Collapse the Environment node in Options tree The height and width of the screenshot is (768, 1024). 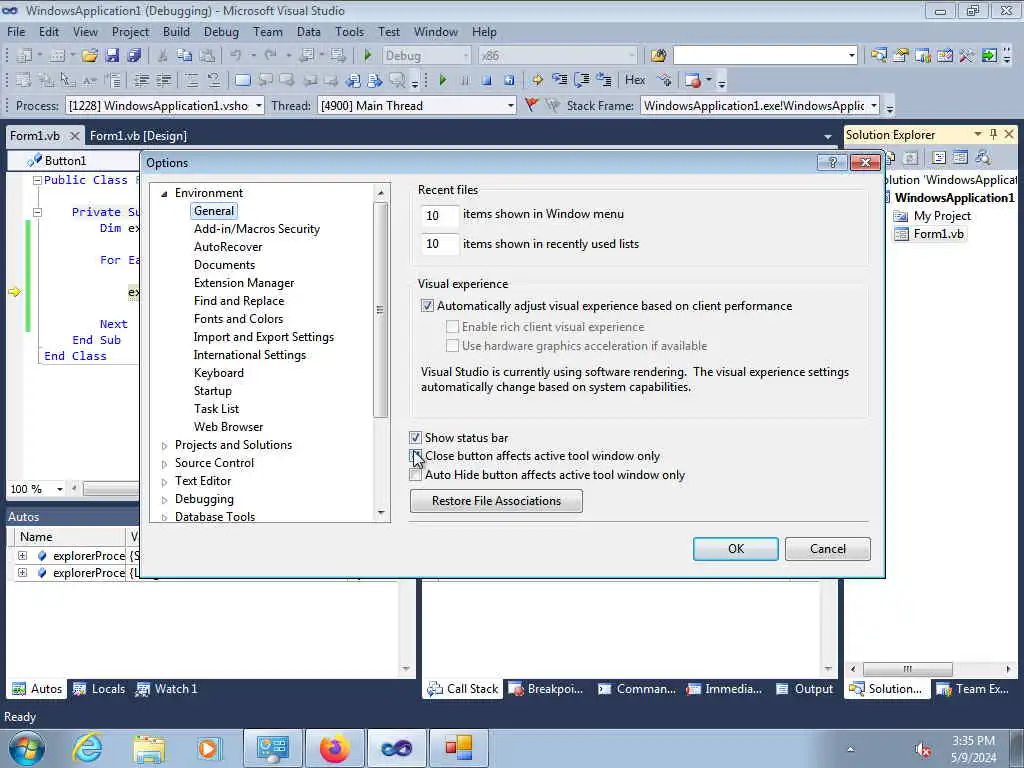(x=164, y=193)
